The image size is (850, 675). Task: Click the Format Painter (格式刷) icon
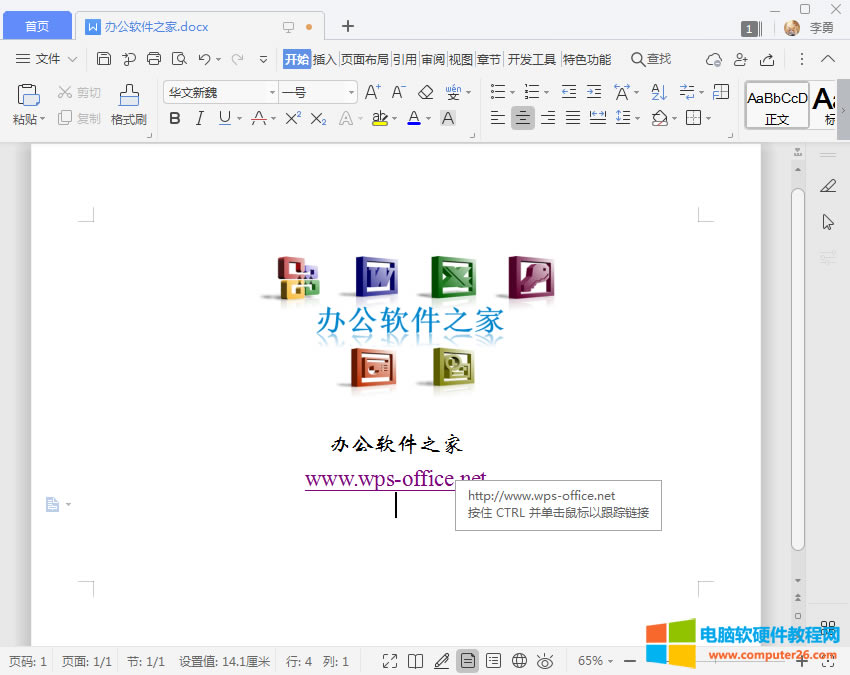point(129,96)
